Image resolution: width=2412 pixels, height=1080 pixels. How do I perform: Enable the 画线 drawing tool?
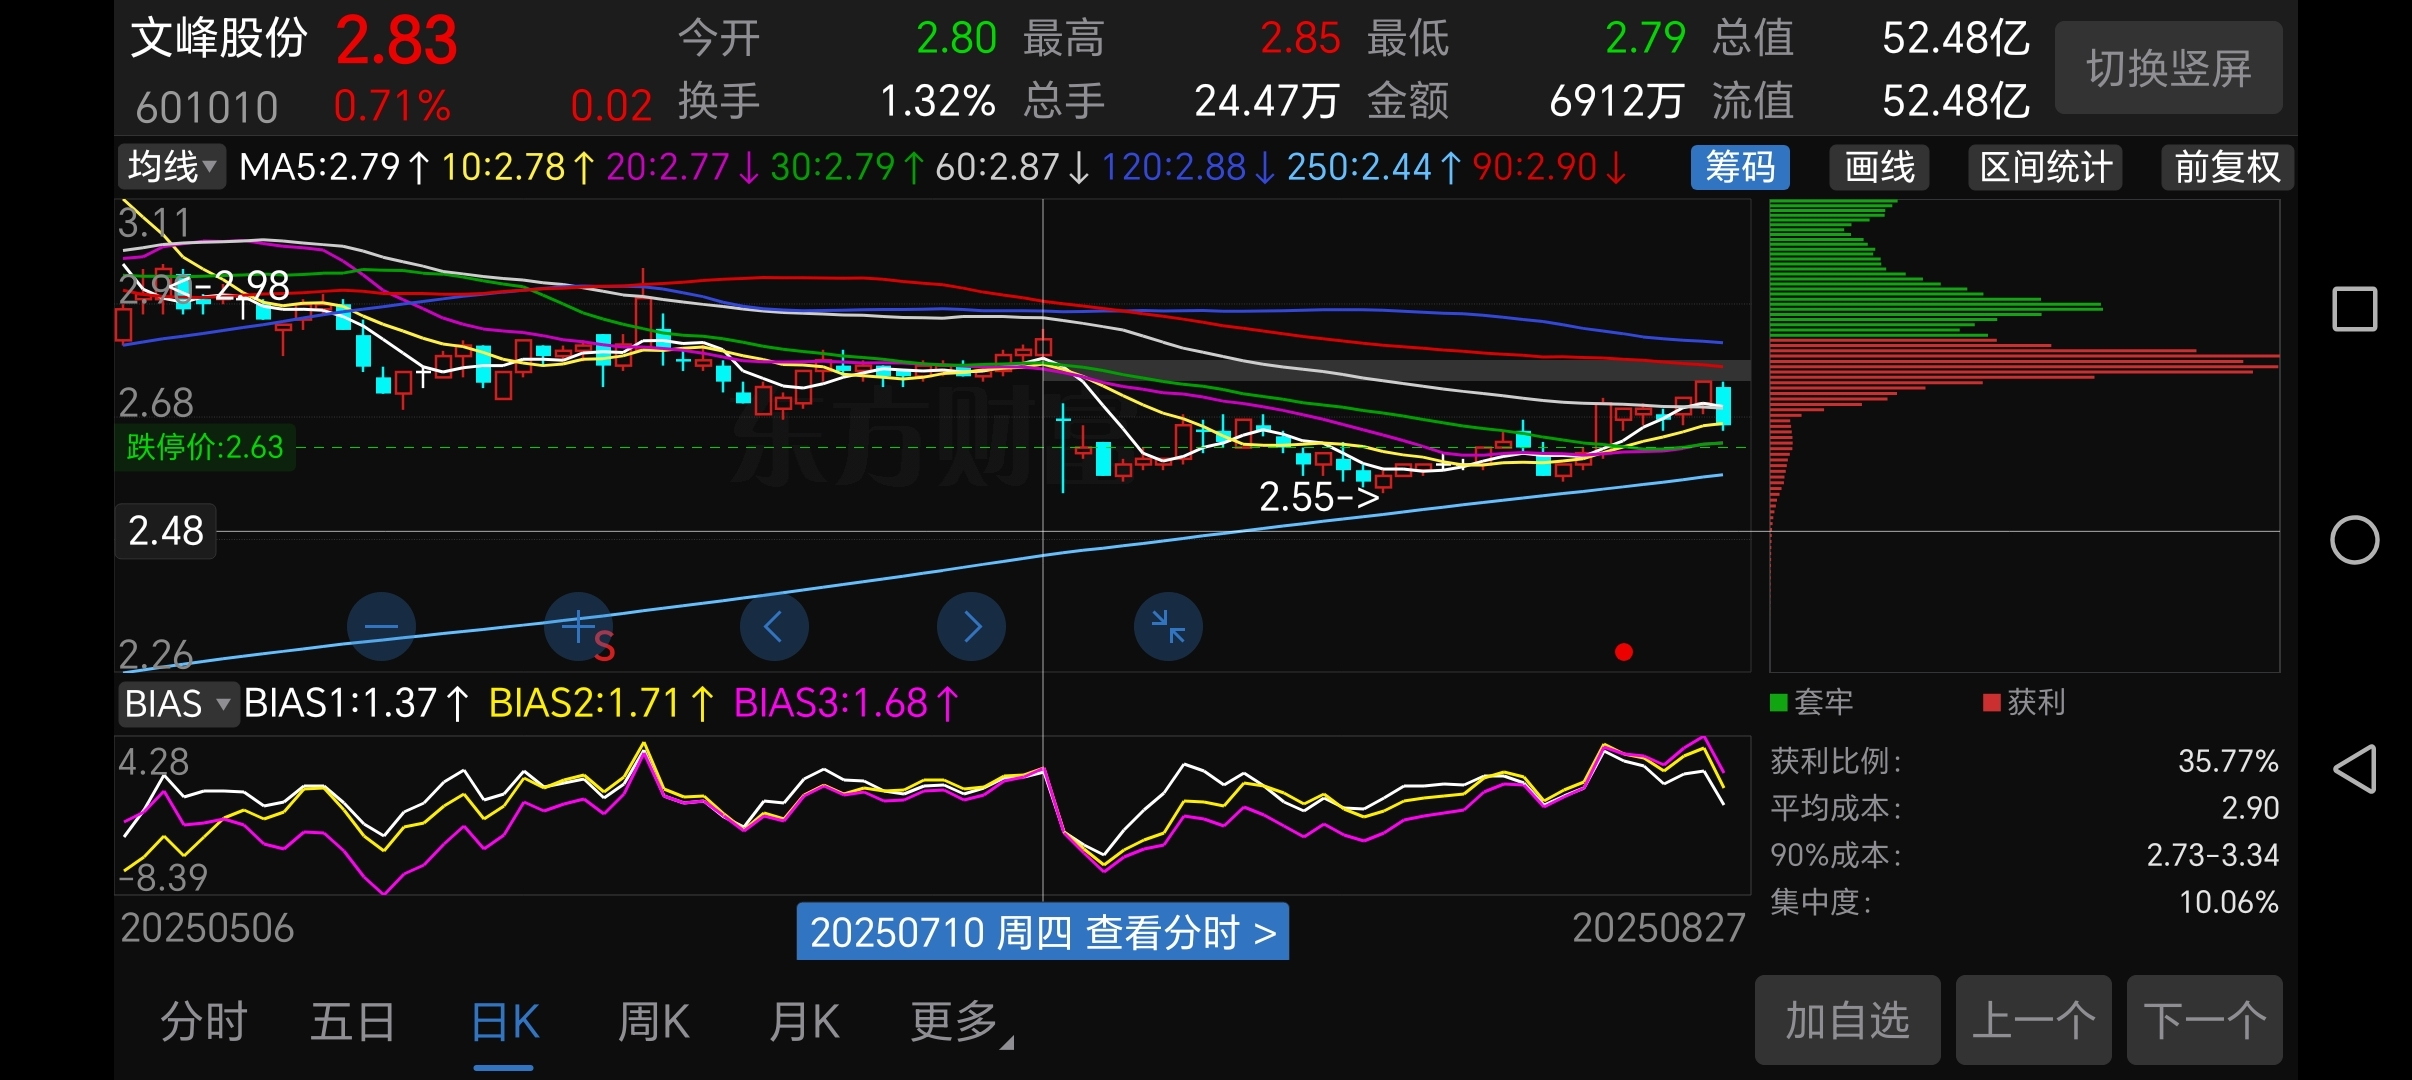click(x=1879, y=167)
